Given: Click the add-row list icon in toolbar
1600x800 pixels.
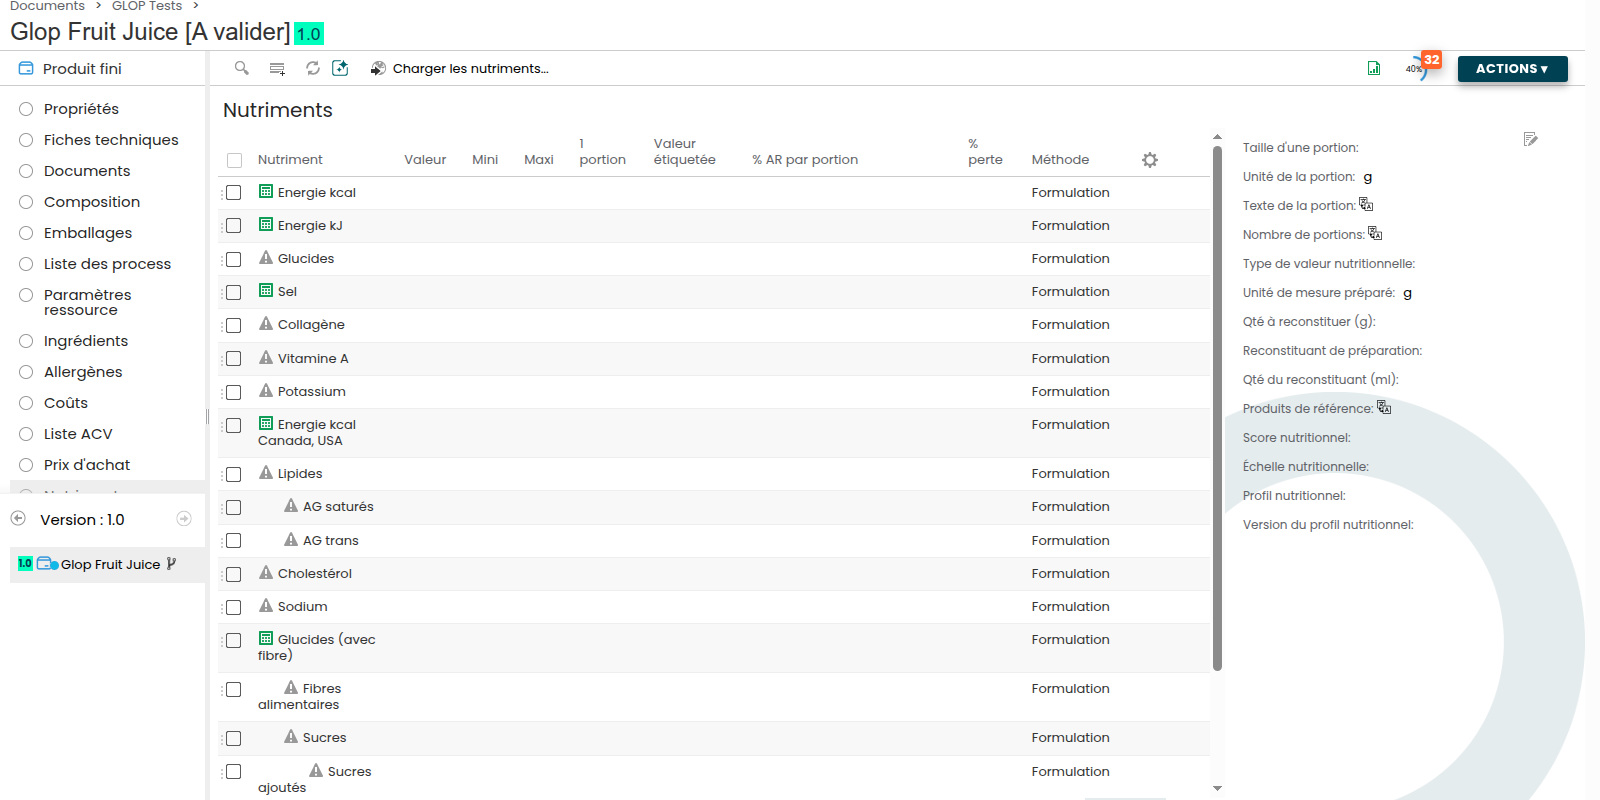Looking at the screenshot, I should 277,68.
